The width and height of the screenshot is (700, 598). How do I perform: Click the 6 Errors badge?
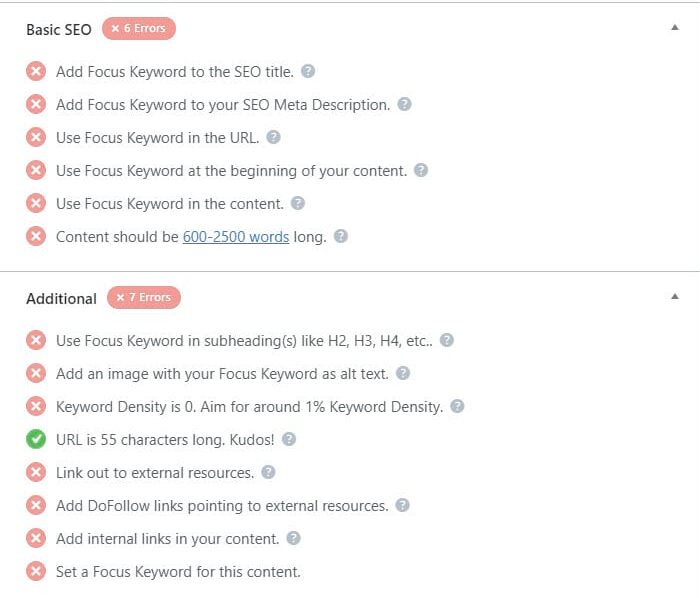coord(139,29)
